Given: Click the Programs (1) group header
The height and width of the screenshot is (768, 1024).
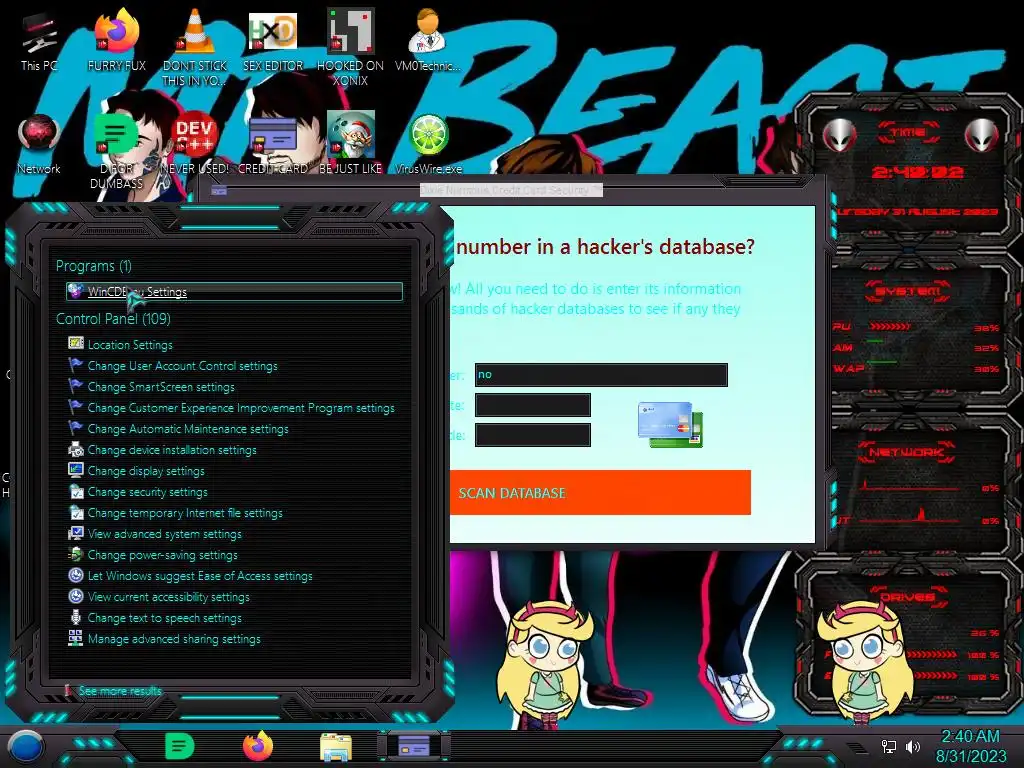Looking at the screenshot, I should pyautogui.click(x=93, y=266).
